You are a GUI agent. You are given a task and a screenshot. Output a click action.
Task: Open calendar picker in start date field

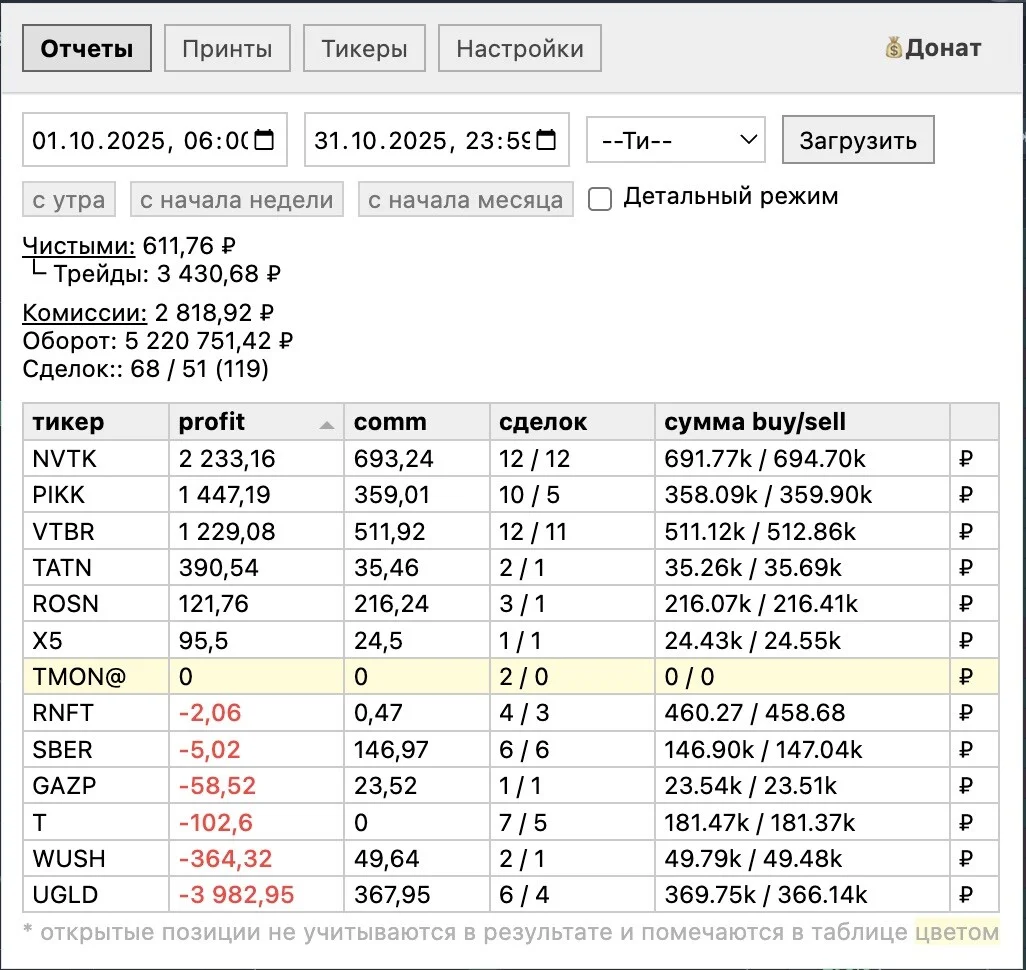(264, 140)
